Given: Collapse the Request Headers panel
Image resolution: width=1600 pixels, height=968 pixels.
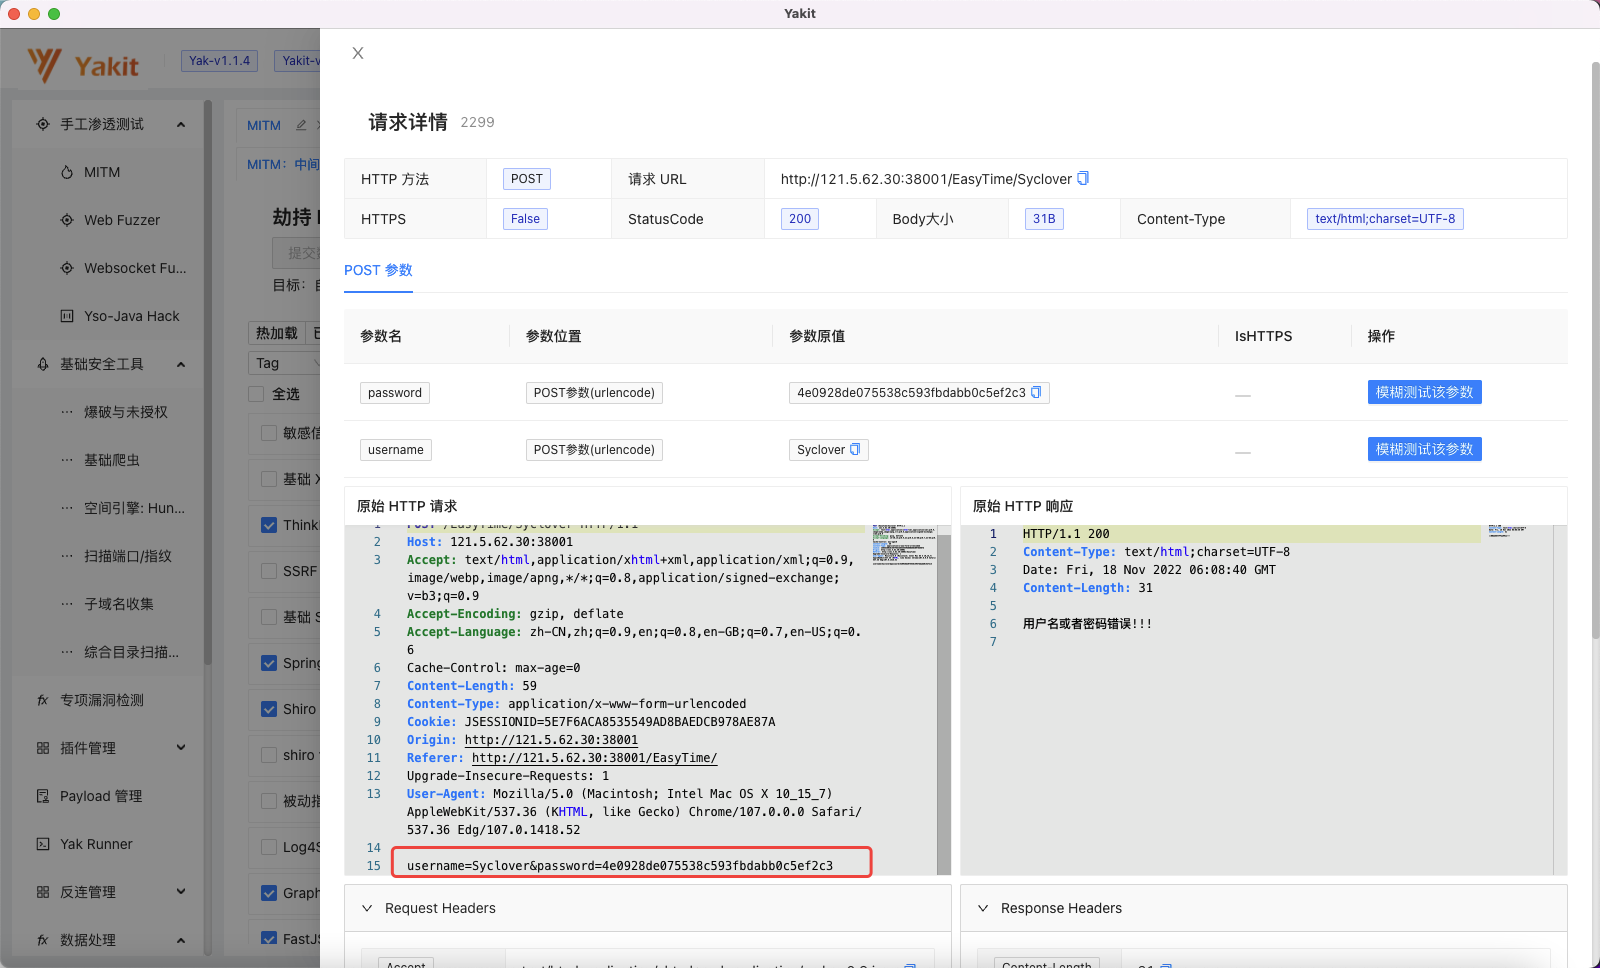Looking at the screenshot, I should pyautogui.click(x=367, y=908).
